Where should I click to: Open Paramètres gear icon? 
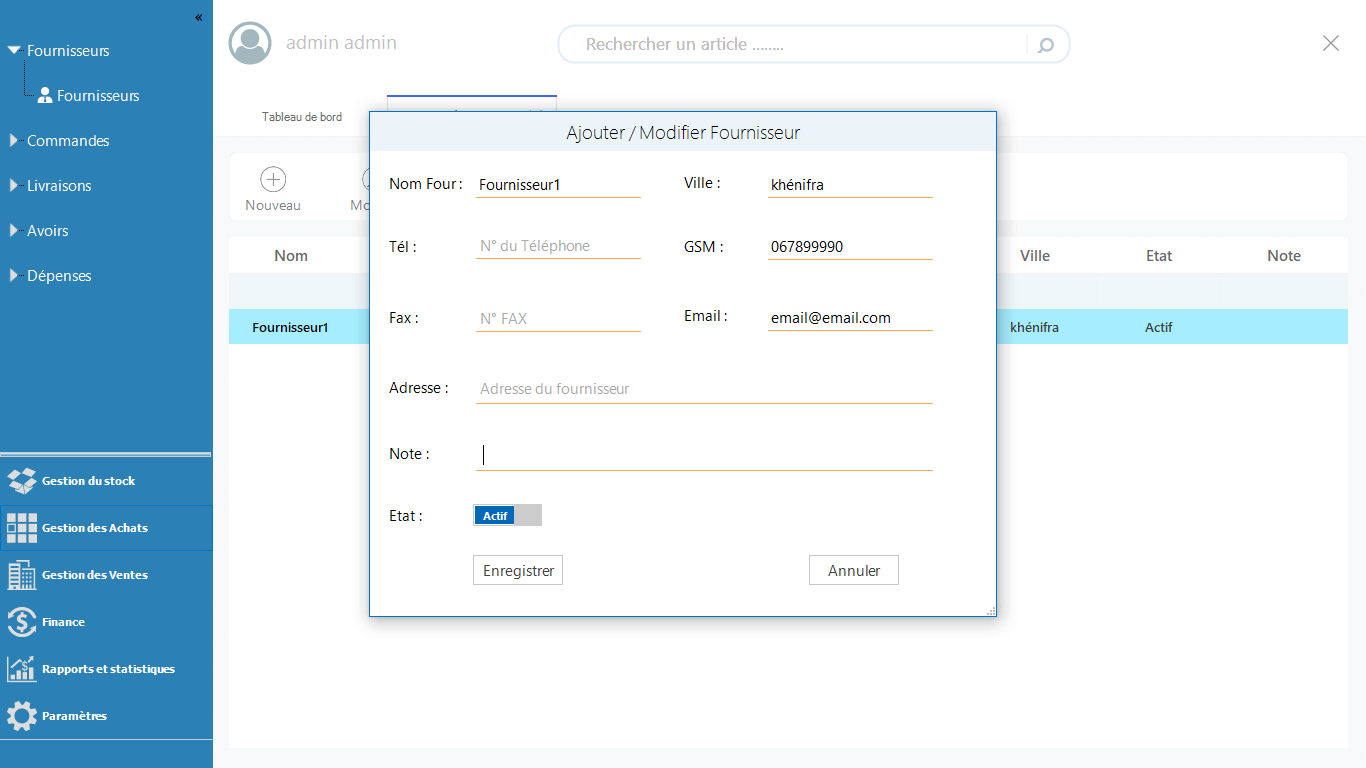coord(22,716)
